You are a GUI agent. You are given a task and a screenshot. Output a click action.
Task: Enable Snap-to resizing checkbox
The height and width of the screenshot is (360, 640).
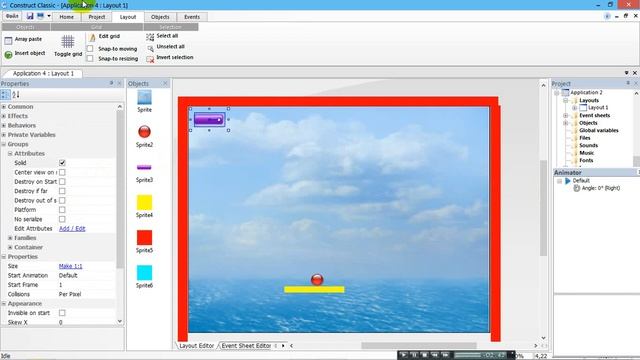click(90, 58)
